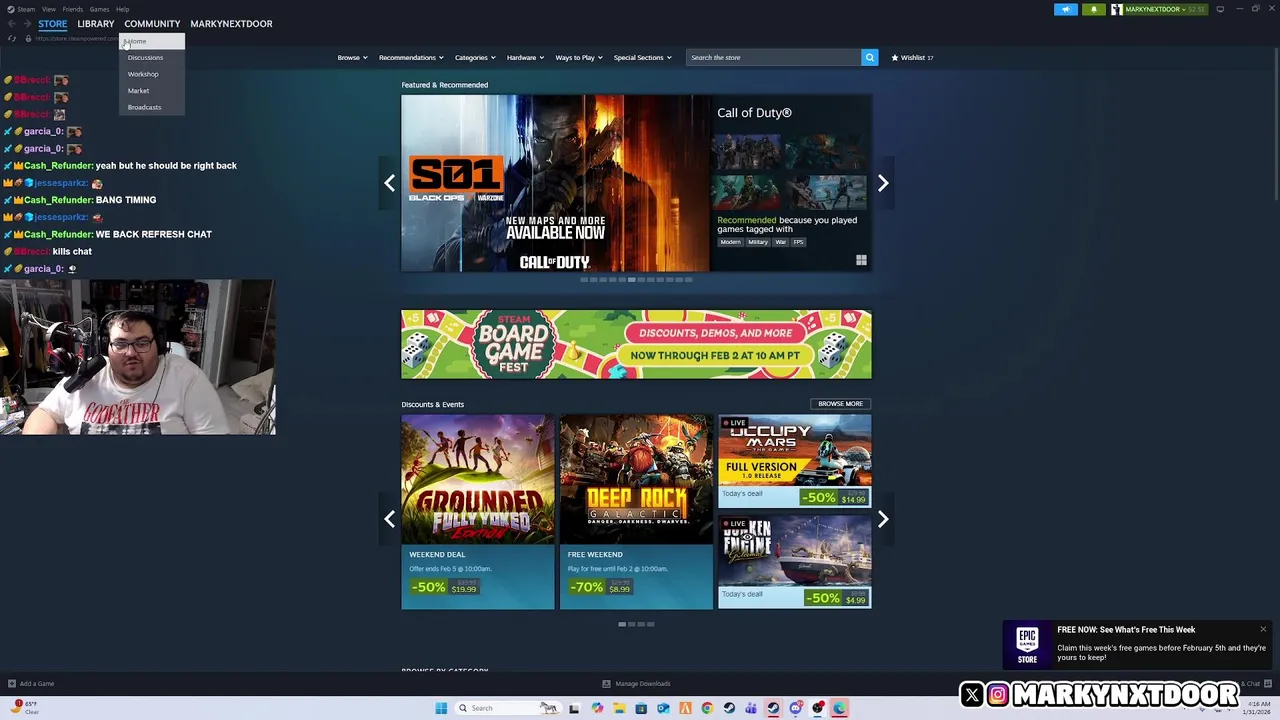Click the profile avatar in the top bar
The image size is (1280, 720).
1117,9
